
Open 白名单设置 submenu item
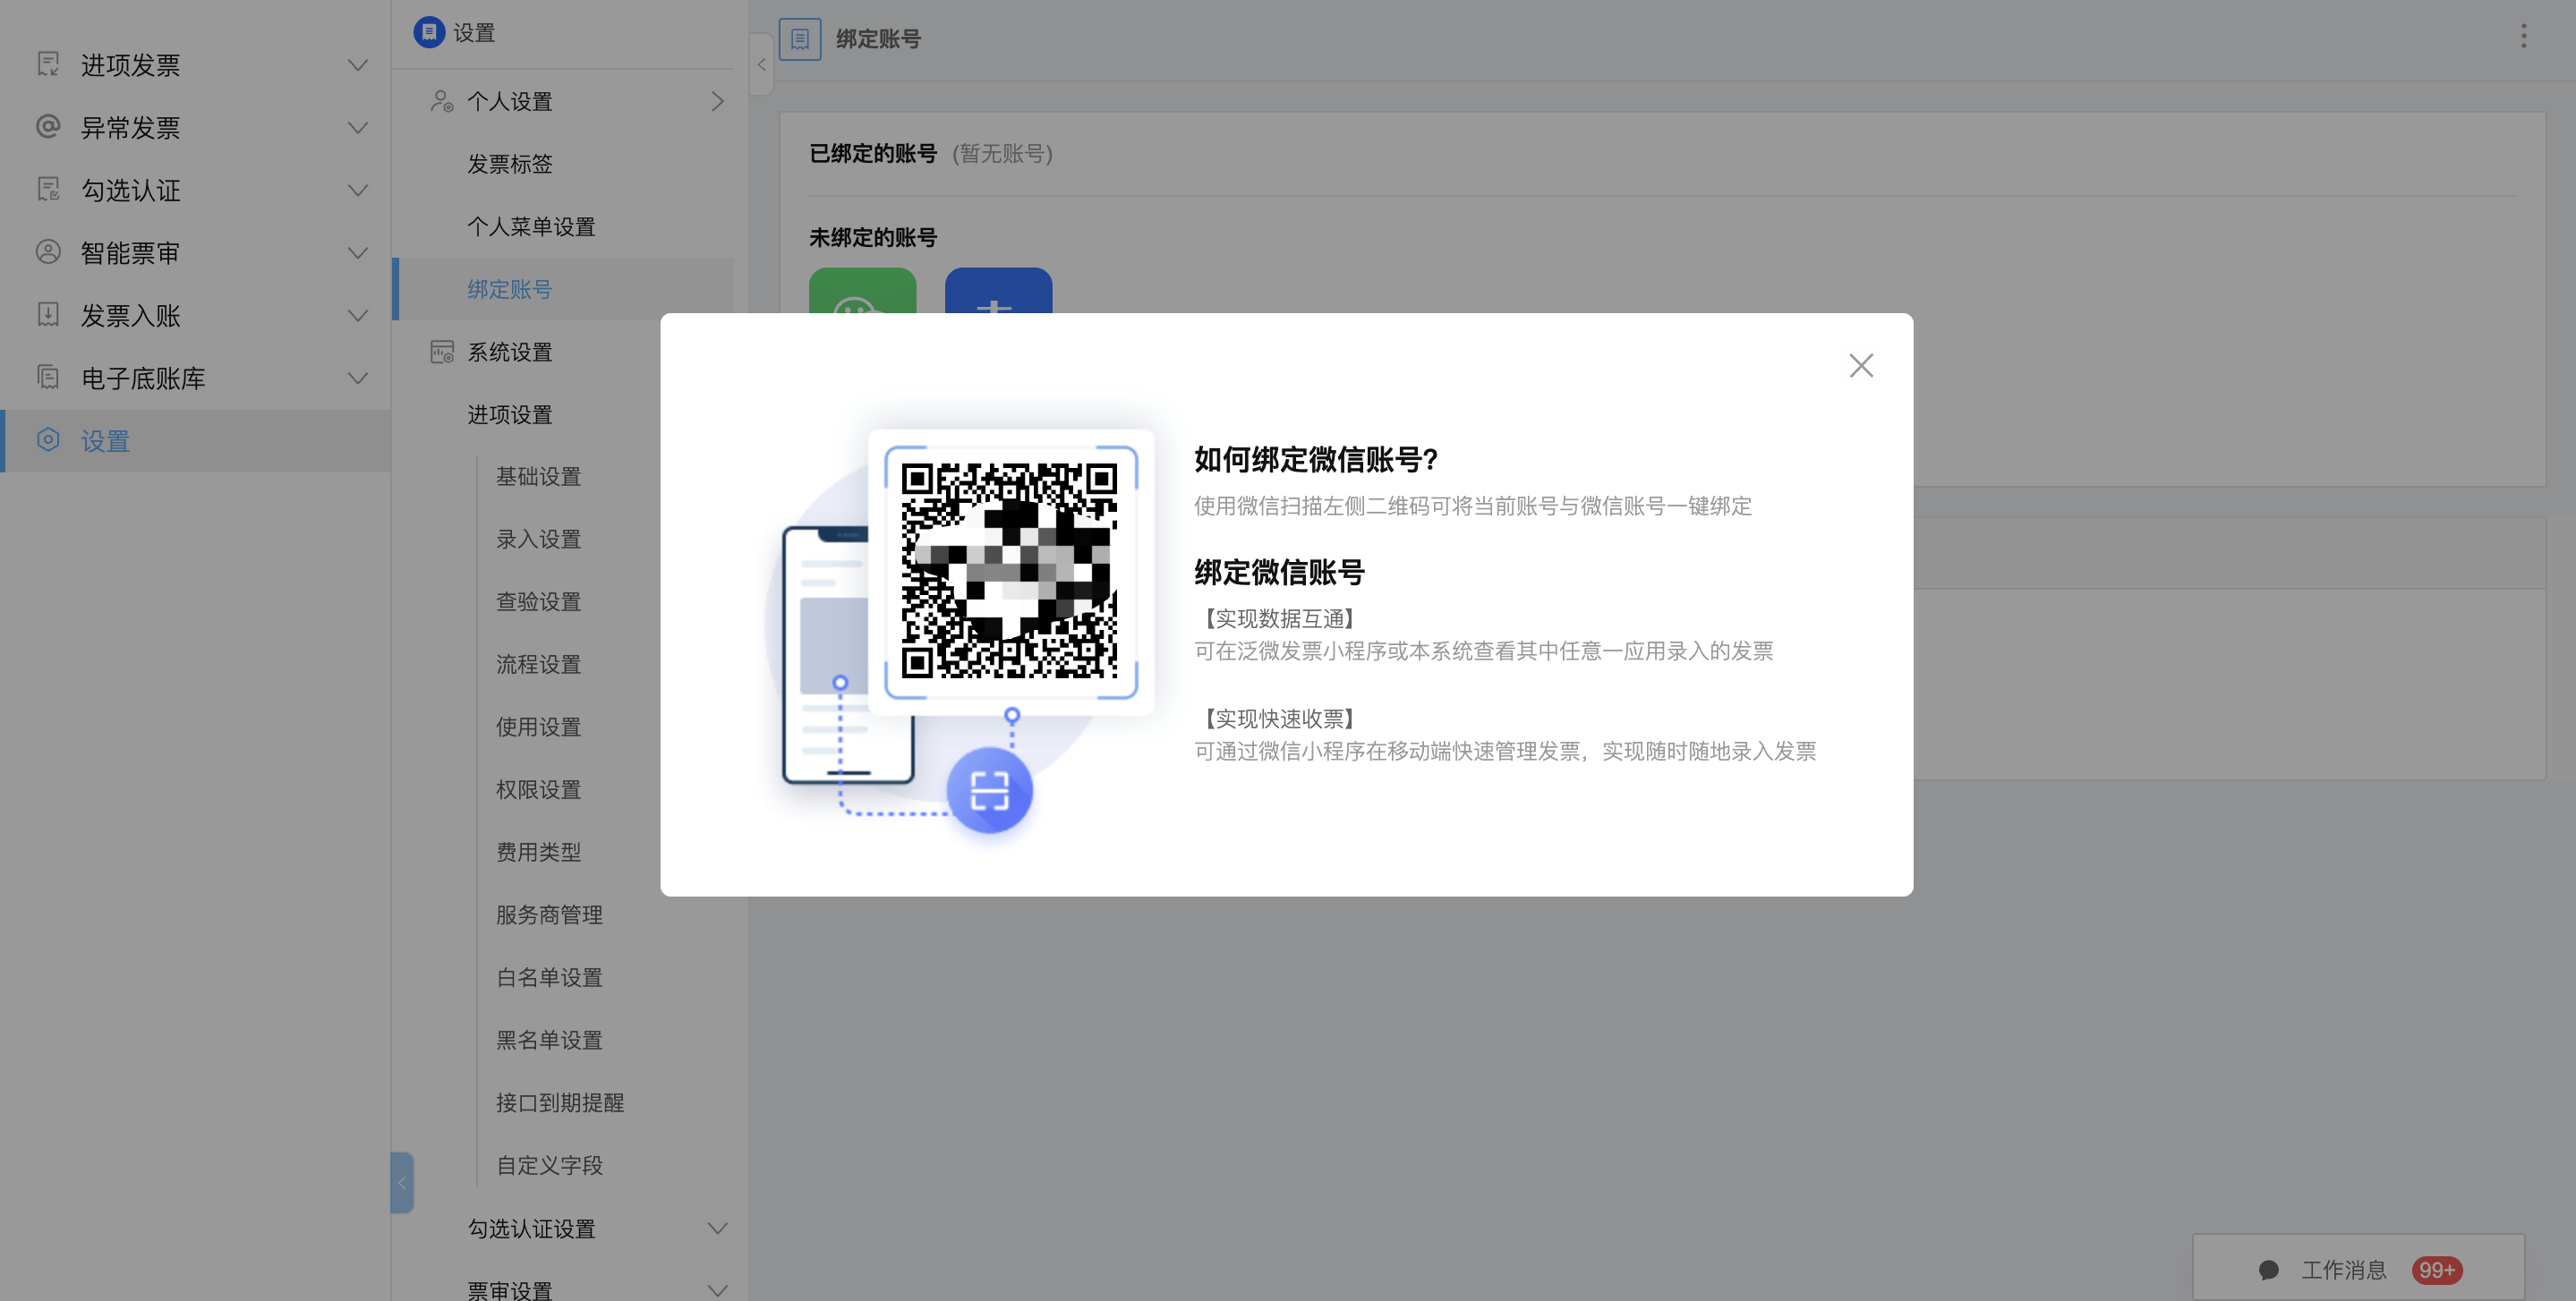[x=549, y=977]
